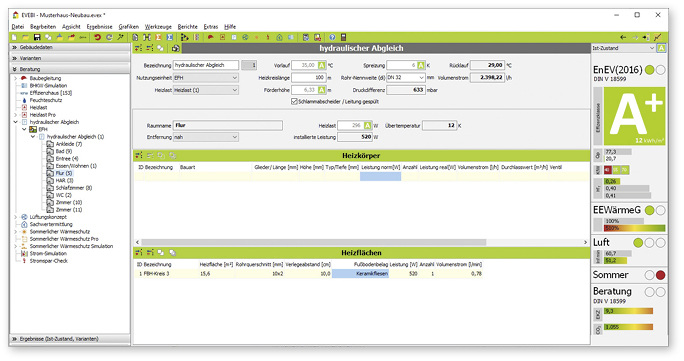The height and width of the screenshot is (361, 684).
Task: Click the green circle next to Luft
Action: 638,243
